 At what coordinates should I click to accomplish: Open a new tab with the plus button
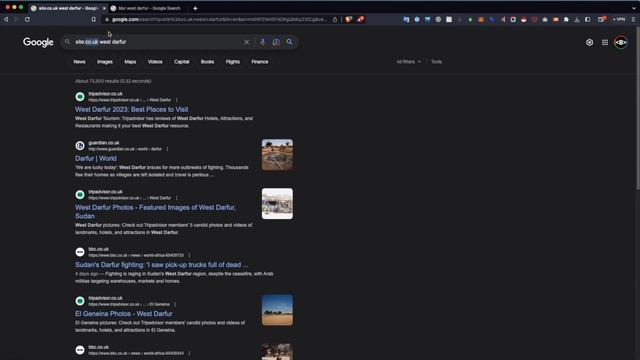click(195, 8)
